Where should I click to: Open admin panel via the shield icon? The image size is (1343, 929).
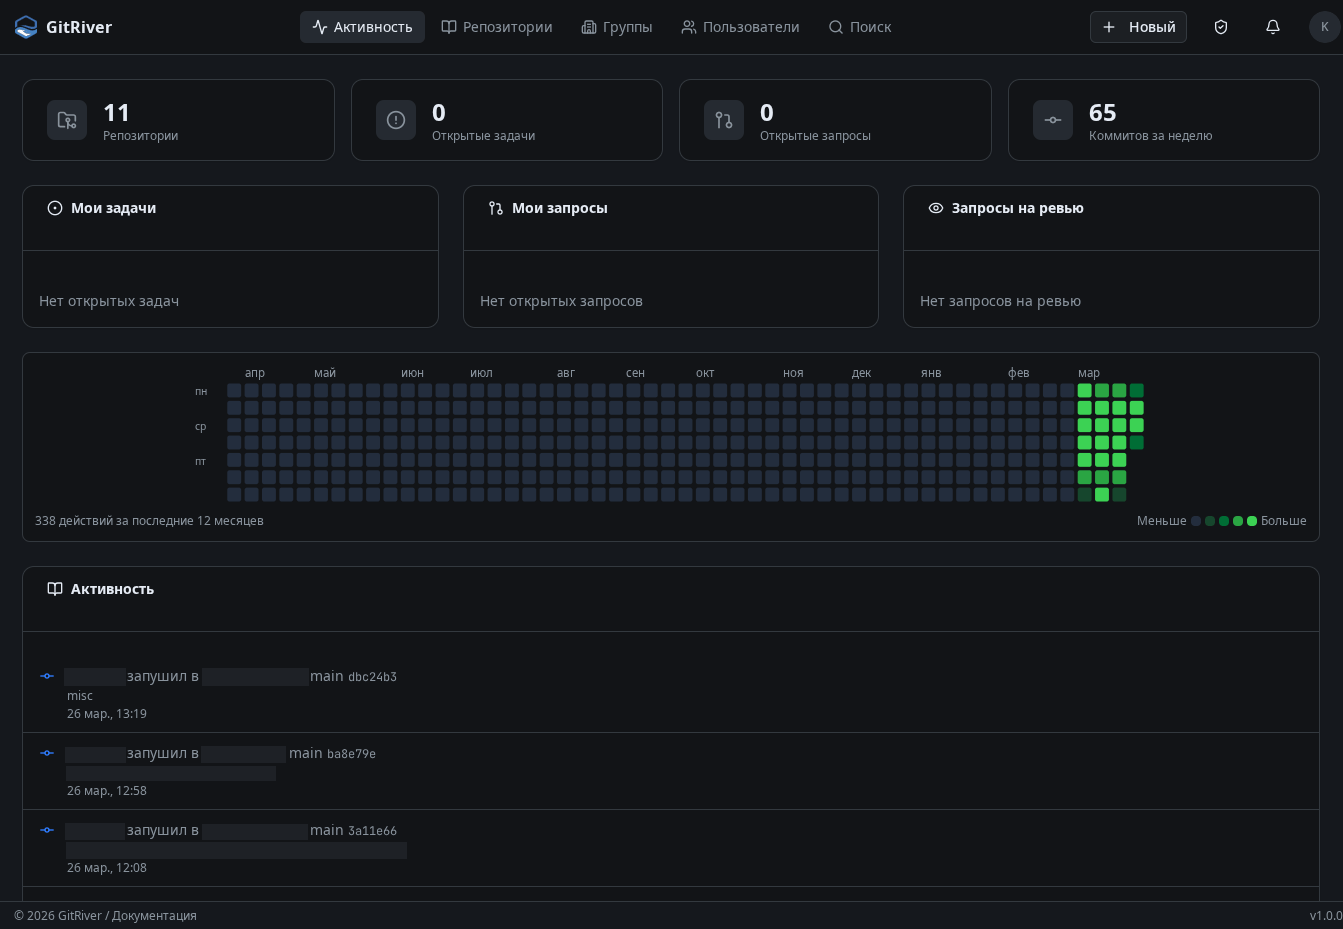pos(1220,27)
